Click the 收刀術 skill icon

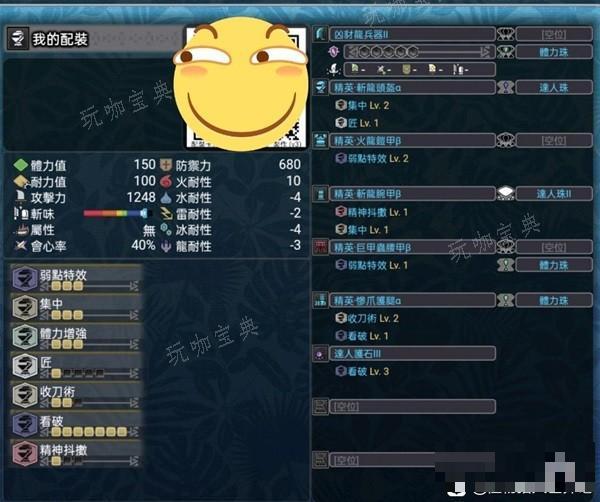24,395
